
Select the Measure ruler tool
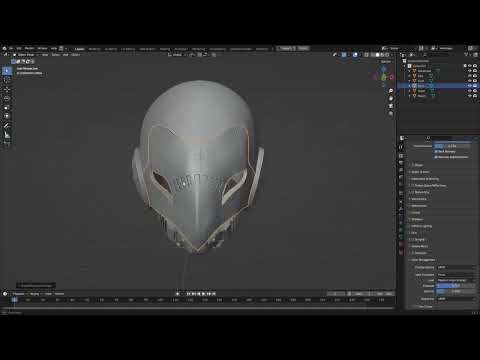7,135
